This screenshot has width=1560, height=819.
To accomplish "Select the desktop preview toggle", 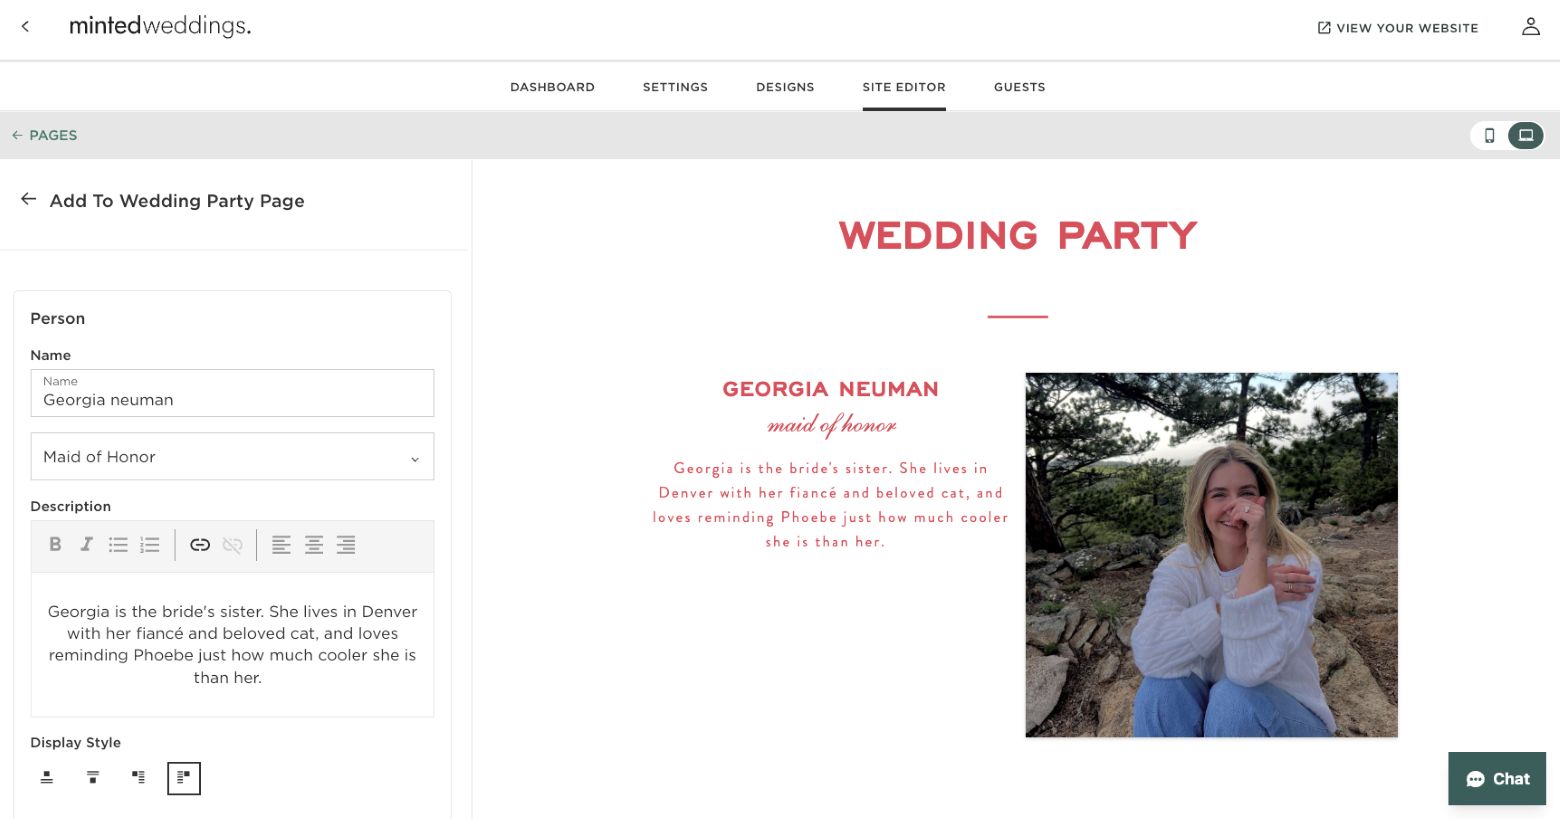I will tap(1525, 135).
